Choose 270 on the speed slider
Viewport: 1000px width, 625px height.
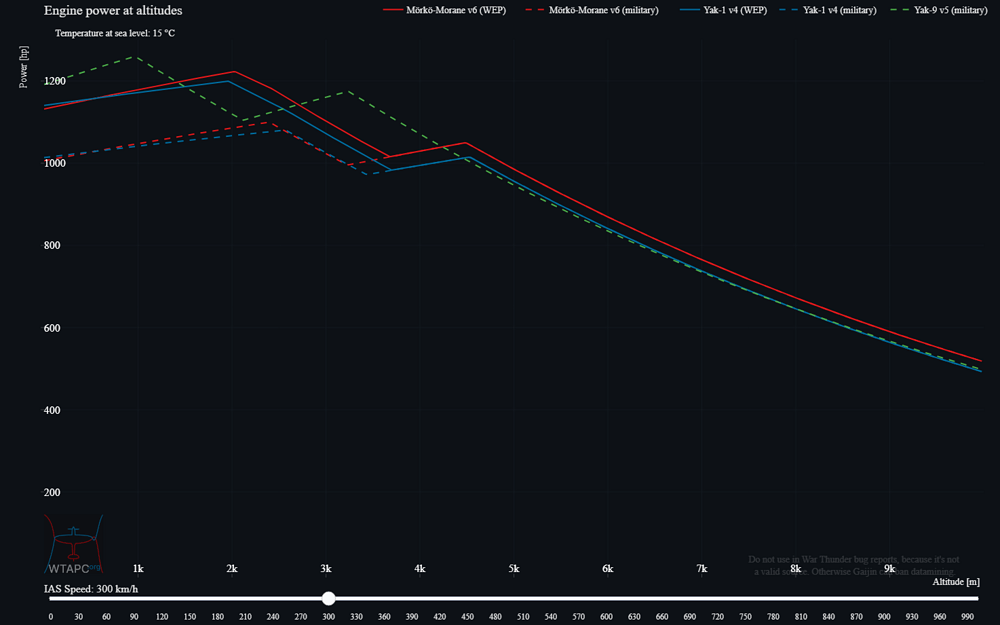[x=301, y=617]
